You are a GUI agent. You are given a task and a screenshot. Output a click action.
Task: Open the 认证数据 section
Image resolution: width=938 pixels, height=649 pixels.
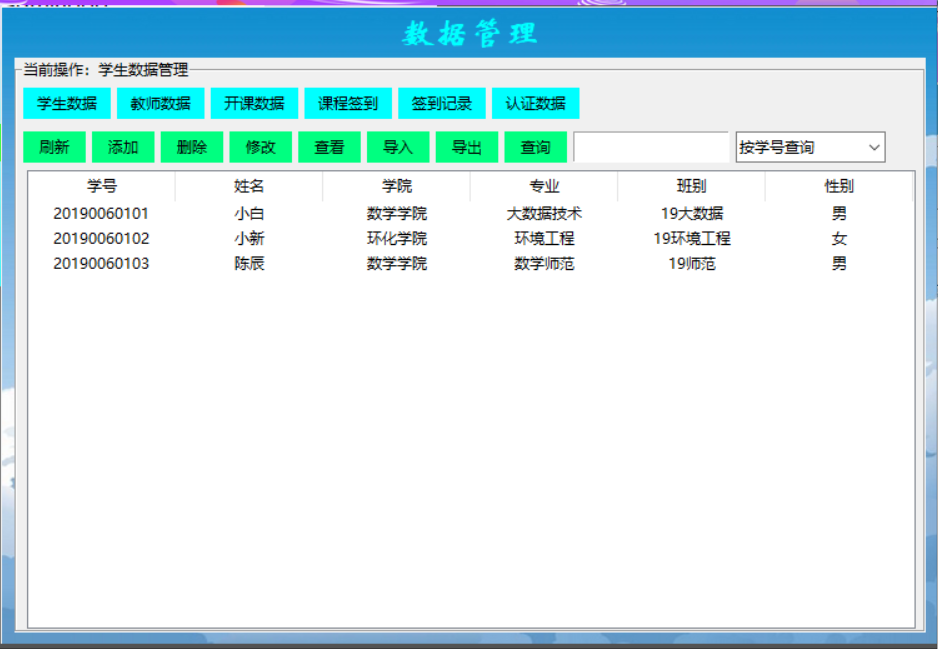click(535, 103)
